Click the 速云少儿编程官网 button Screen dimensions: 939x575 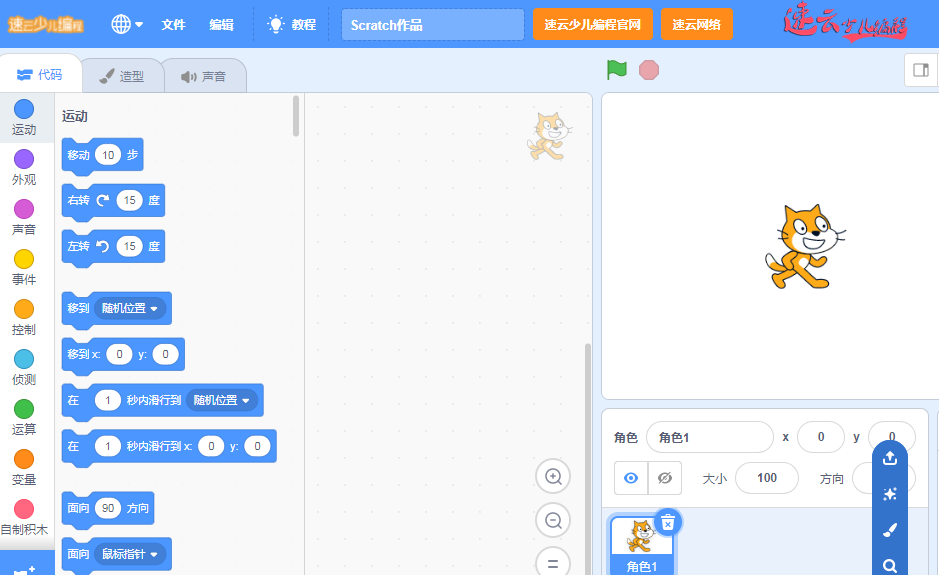592,24
